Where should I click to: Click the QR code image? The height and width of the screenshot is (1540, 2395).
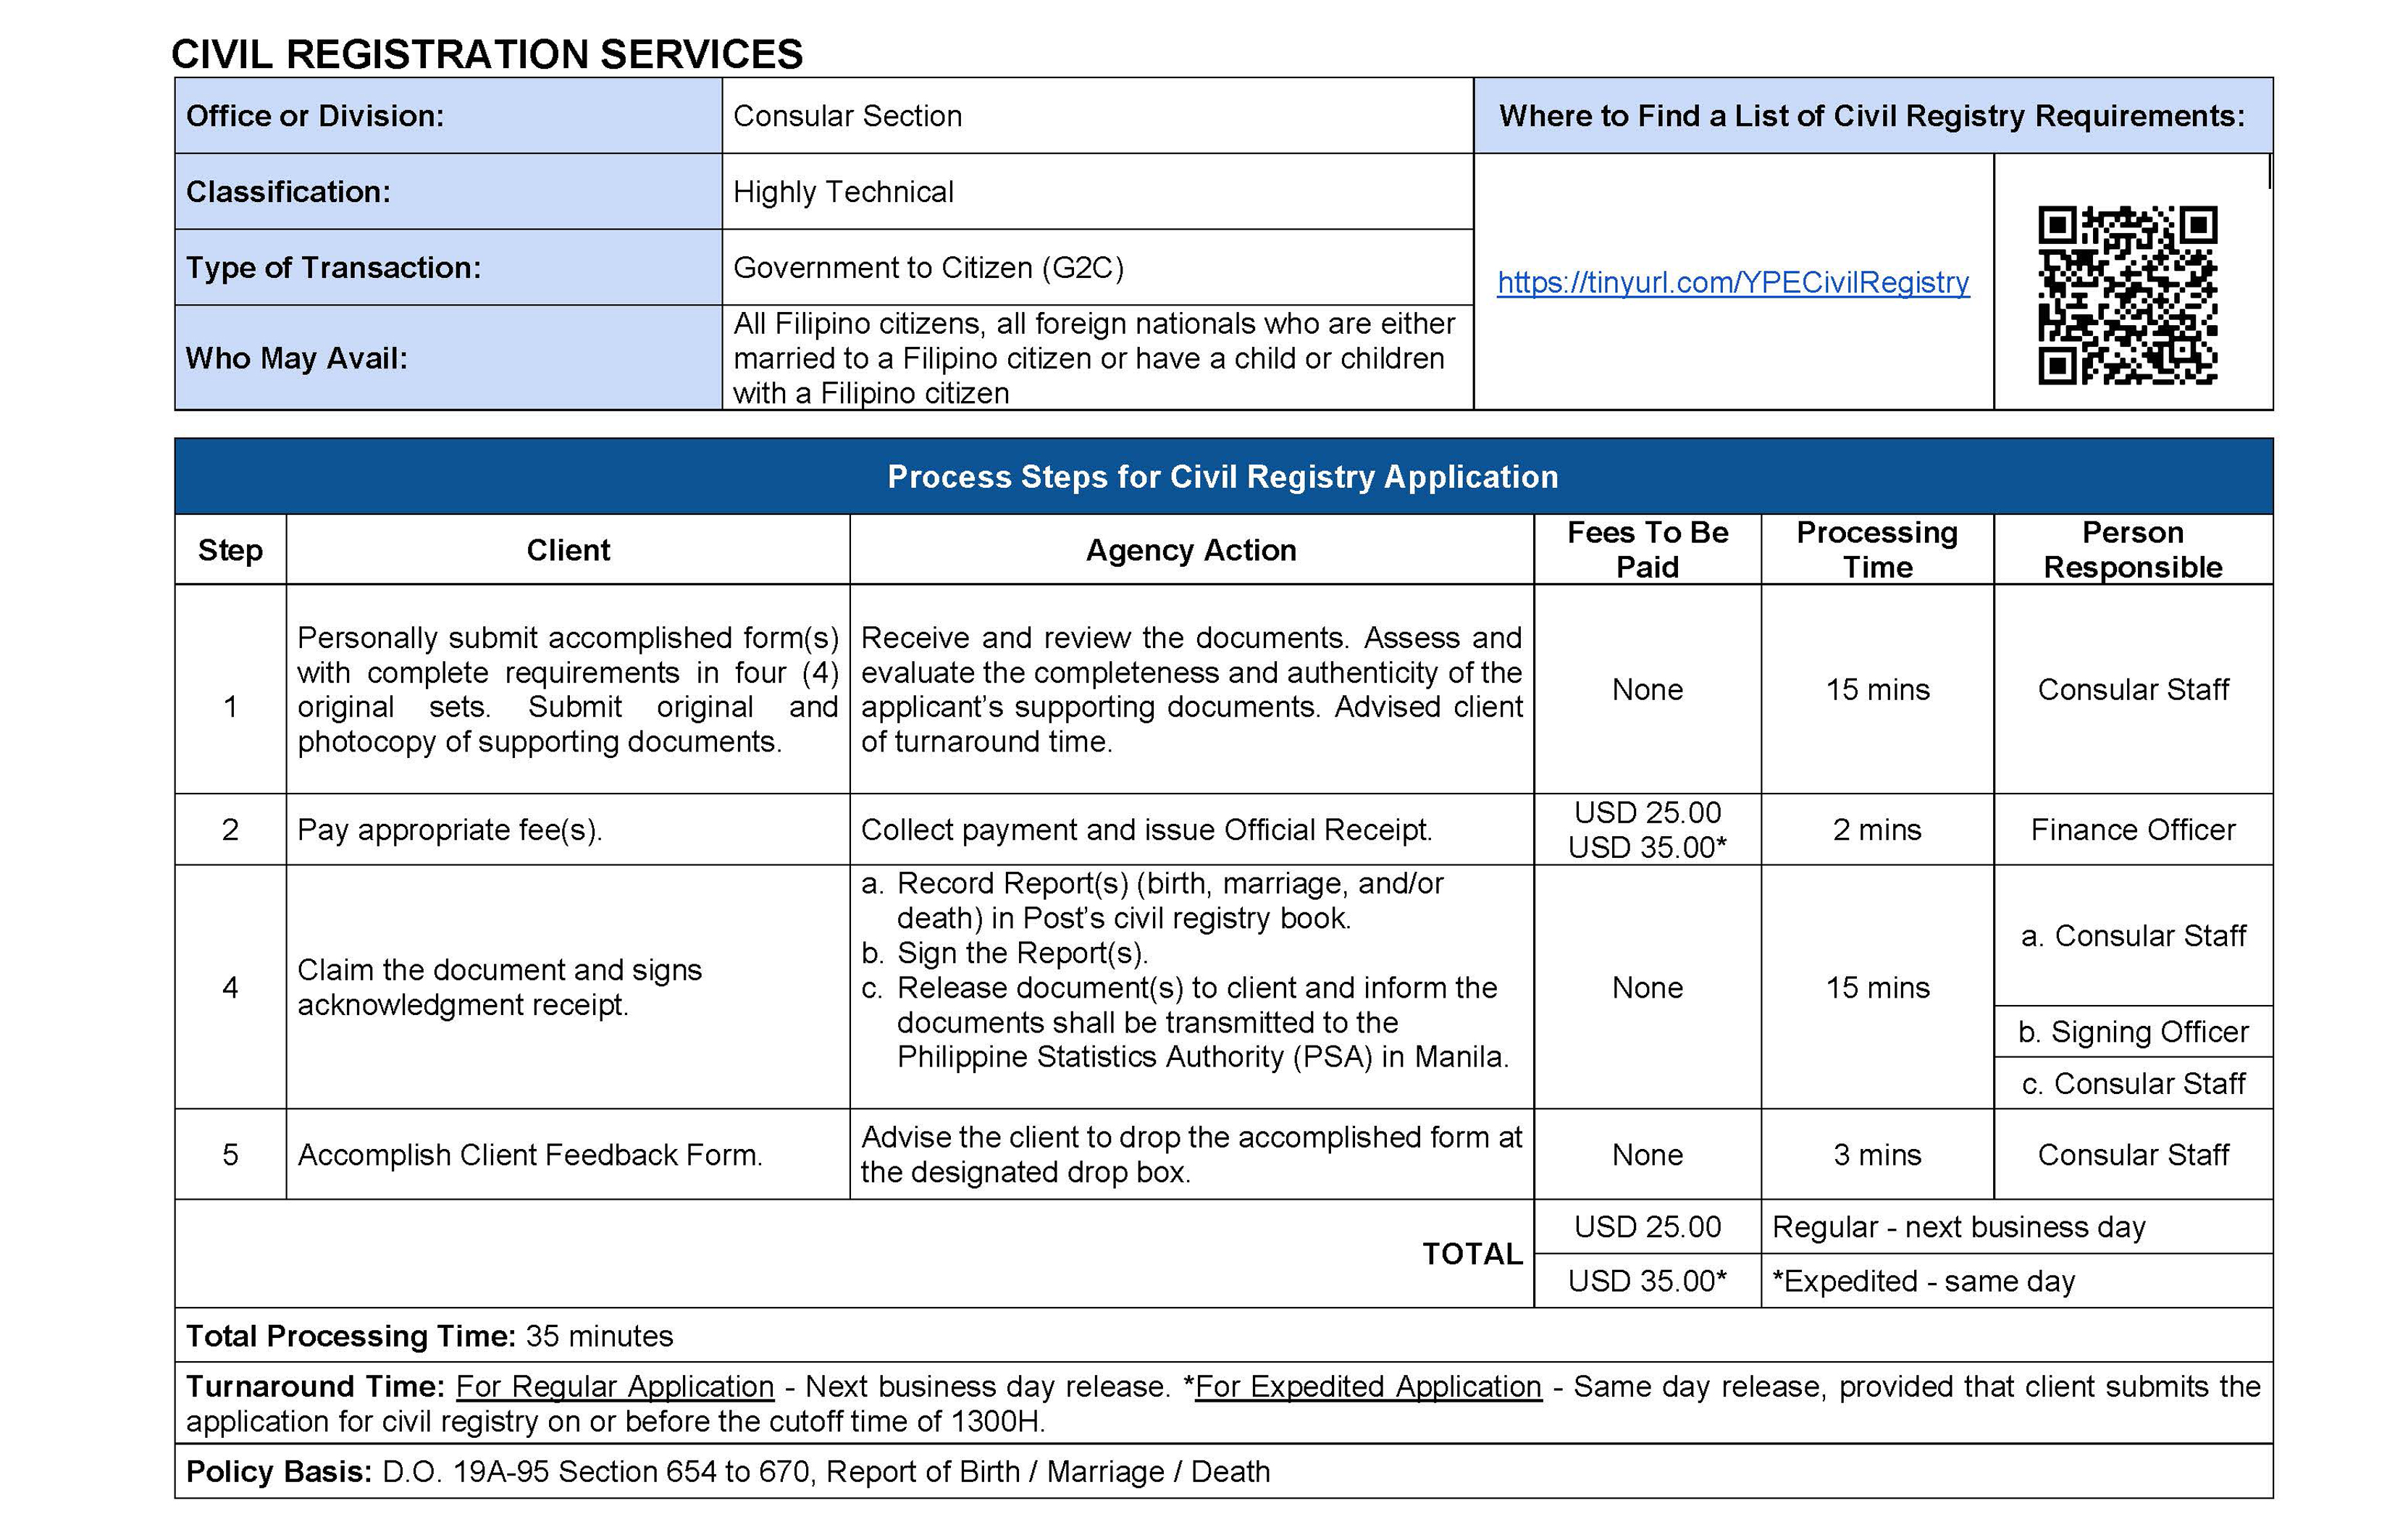(x=2127, y=295)
